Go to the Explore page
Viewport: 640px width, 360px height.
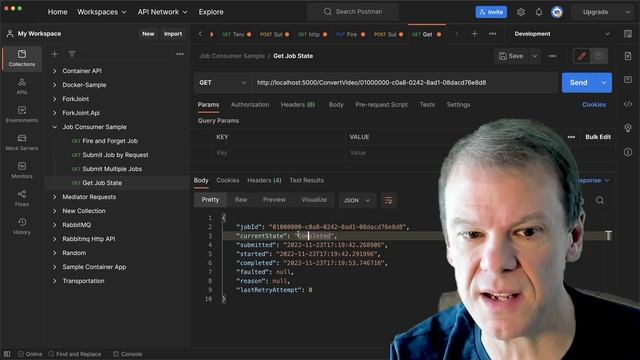(211, 12)
